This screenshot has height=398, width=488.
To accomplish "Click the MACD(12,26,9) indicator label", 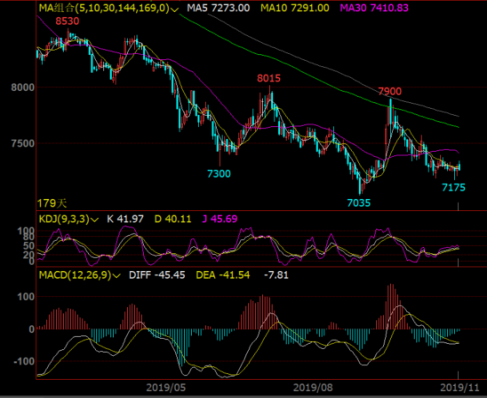I will coord(75,275).
